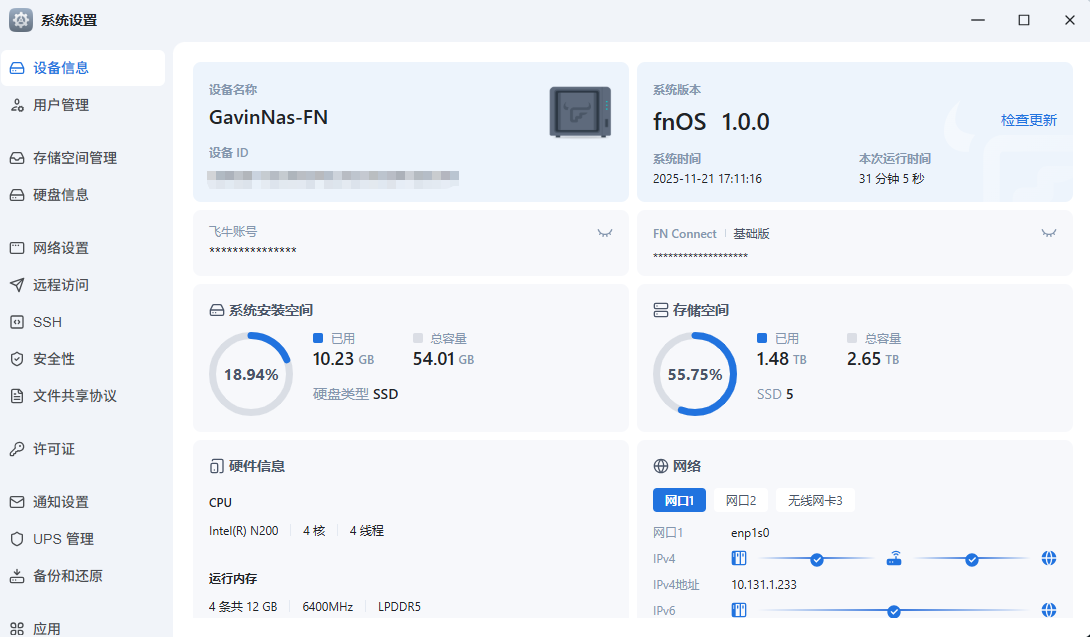Viewport: 1090px width, 637px height.
Task: Click the SSH terminal icon
Action: [17, 322]
